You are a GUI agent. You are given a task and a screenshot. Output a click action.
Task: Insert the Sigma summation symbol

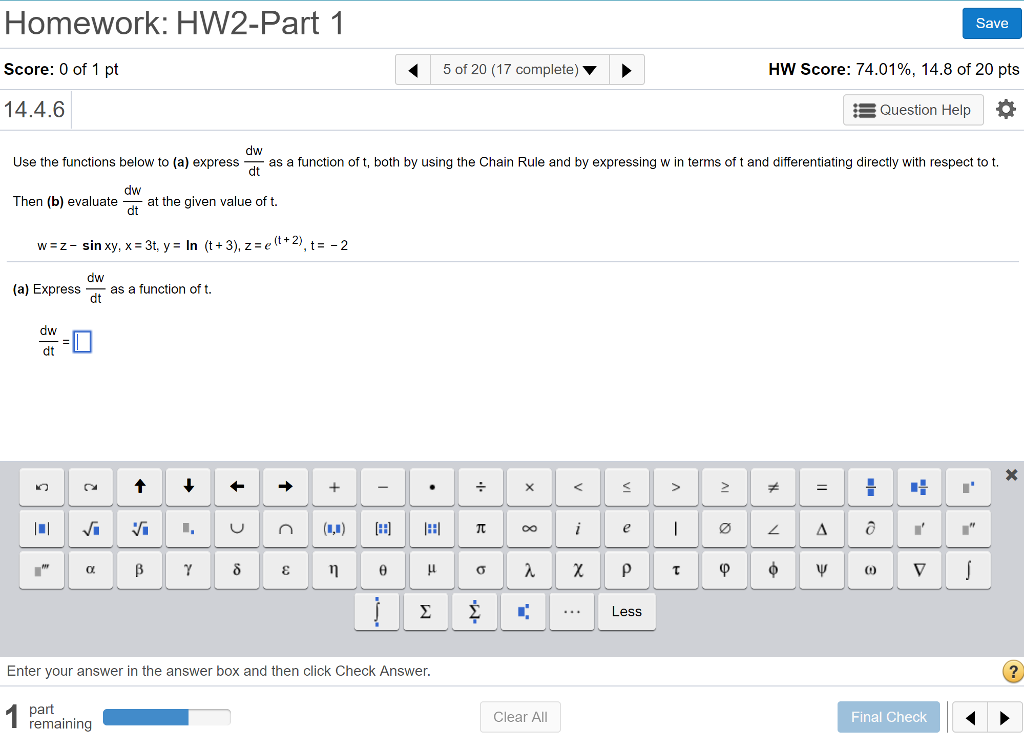click(x=426, y=611)
